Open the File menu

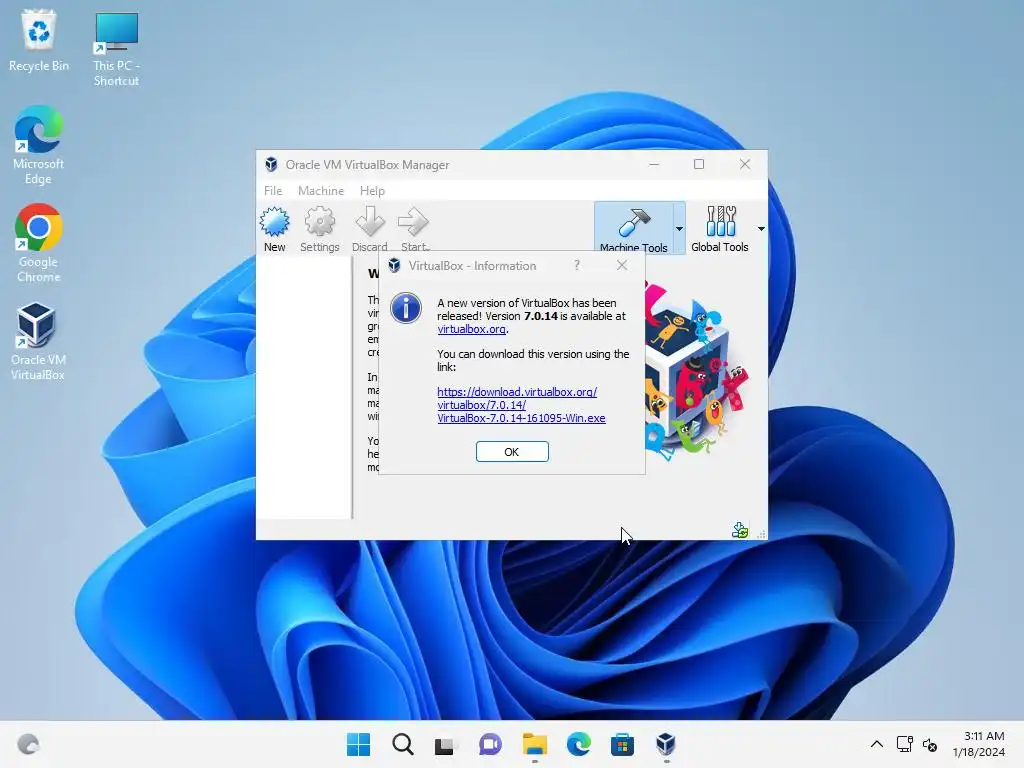click(x=273, y=191)
